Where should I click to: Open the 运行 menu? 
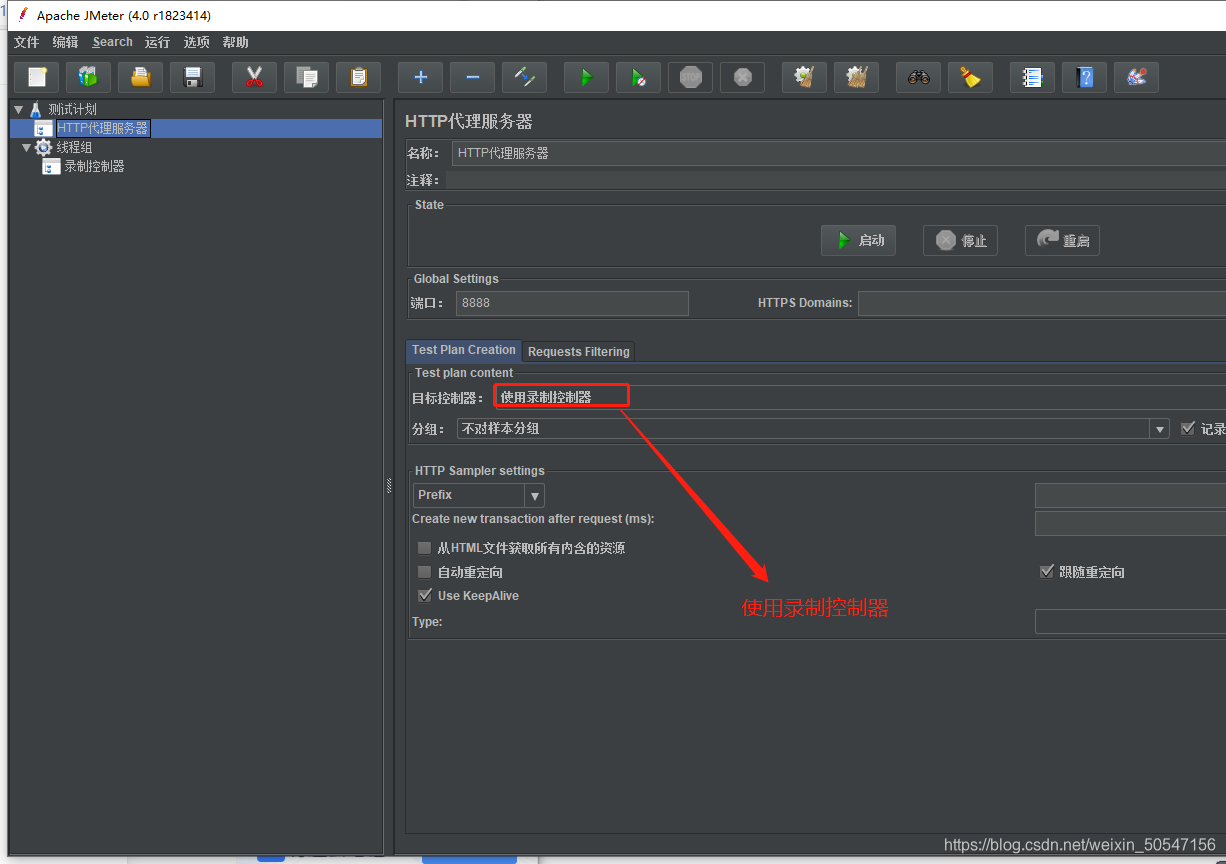point(157,42)
